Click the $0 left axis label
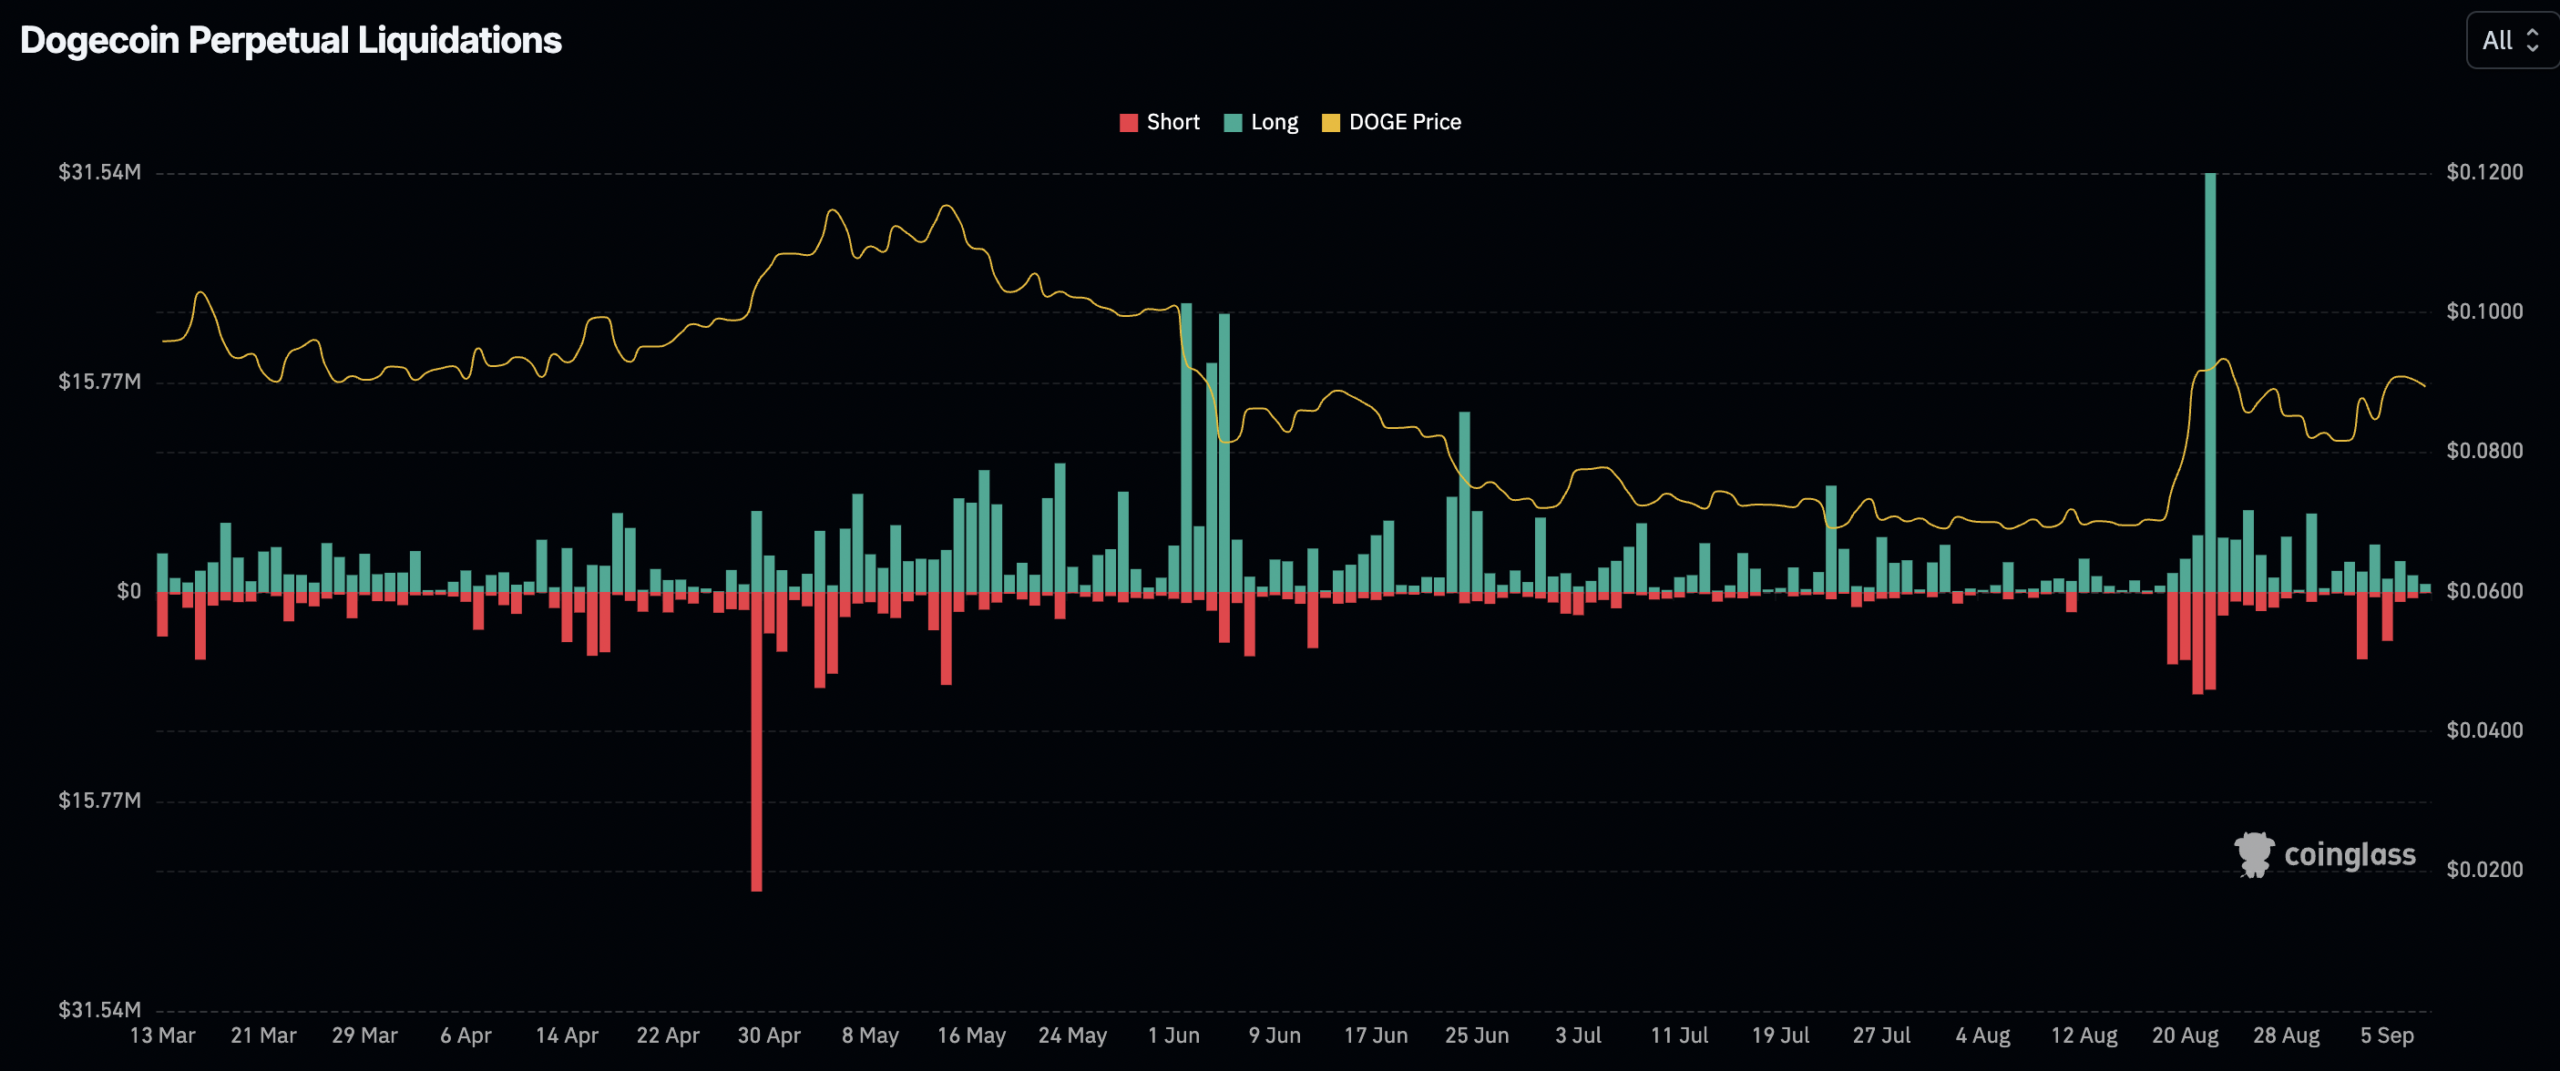The image size is (2560, 1071). [129, 591]
